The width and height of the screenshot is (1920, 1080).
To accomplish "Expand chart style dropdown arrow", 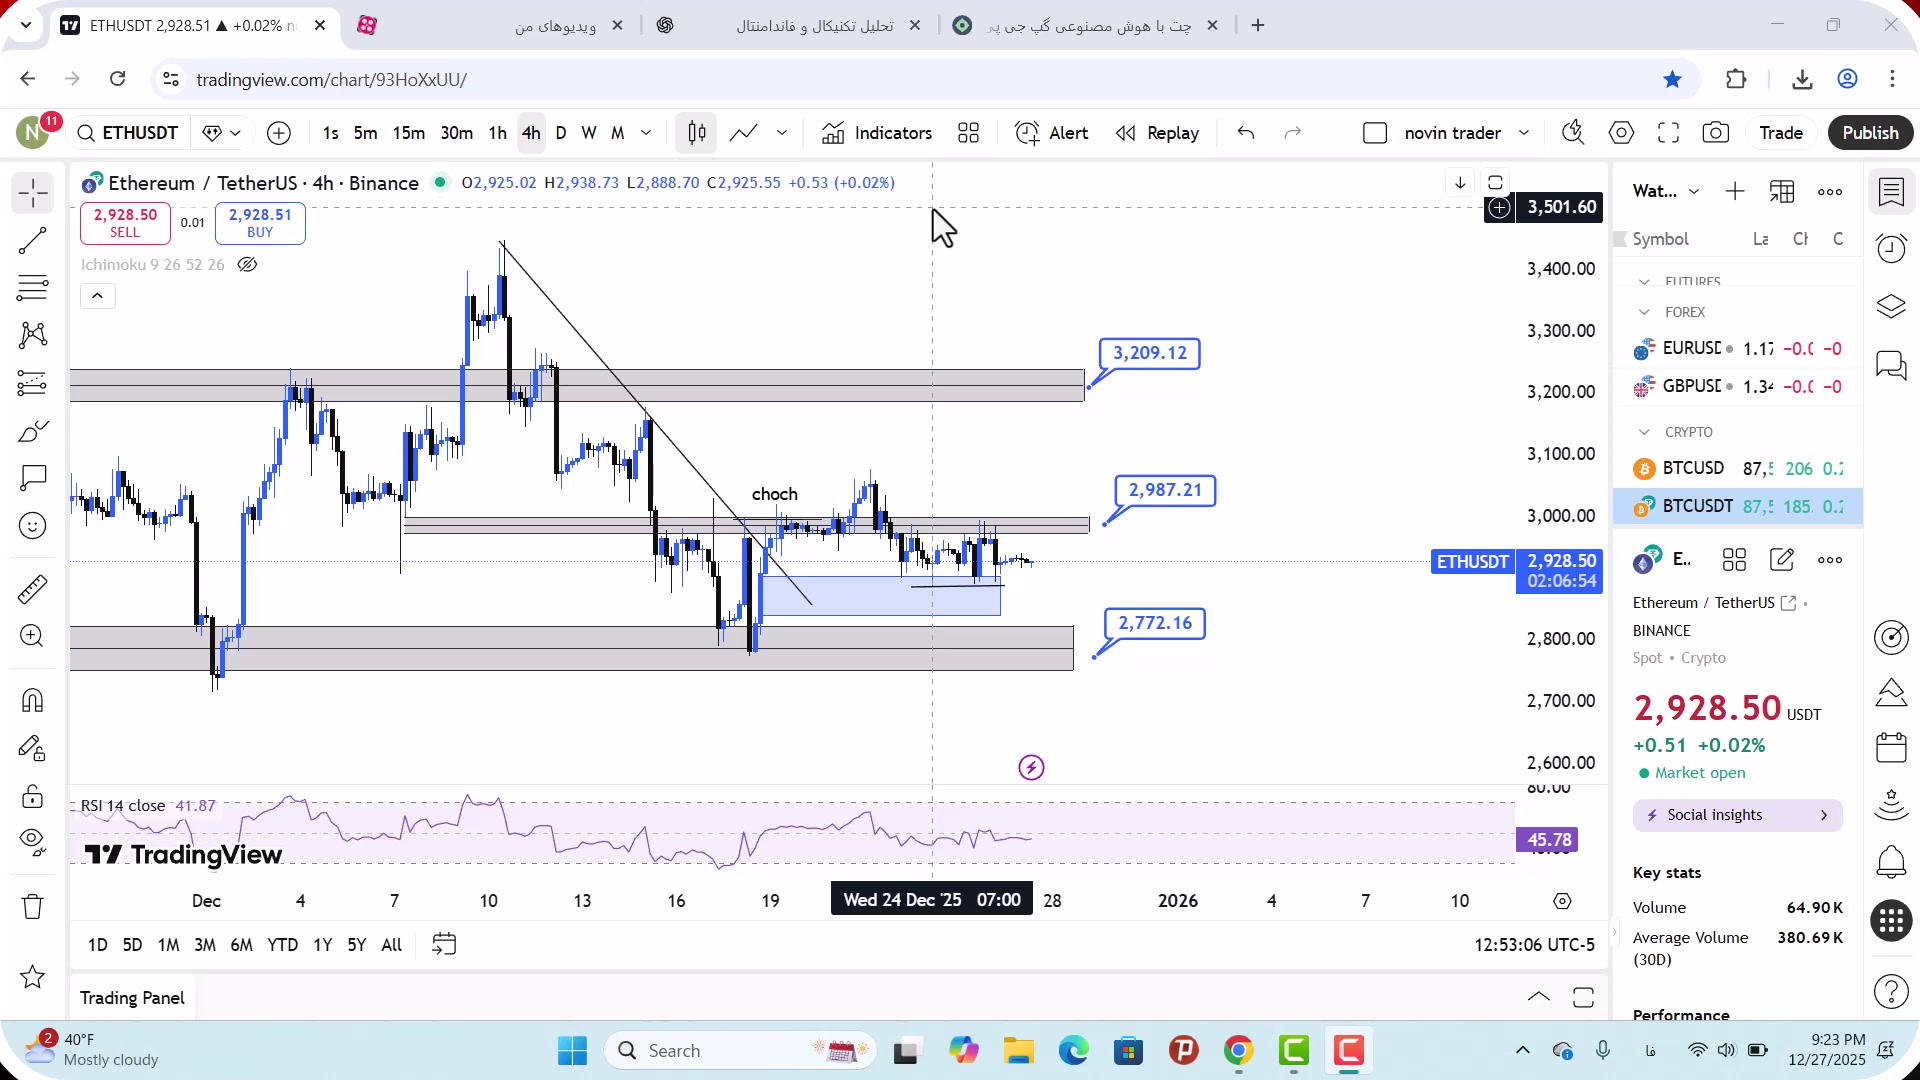I will point(782,133).
